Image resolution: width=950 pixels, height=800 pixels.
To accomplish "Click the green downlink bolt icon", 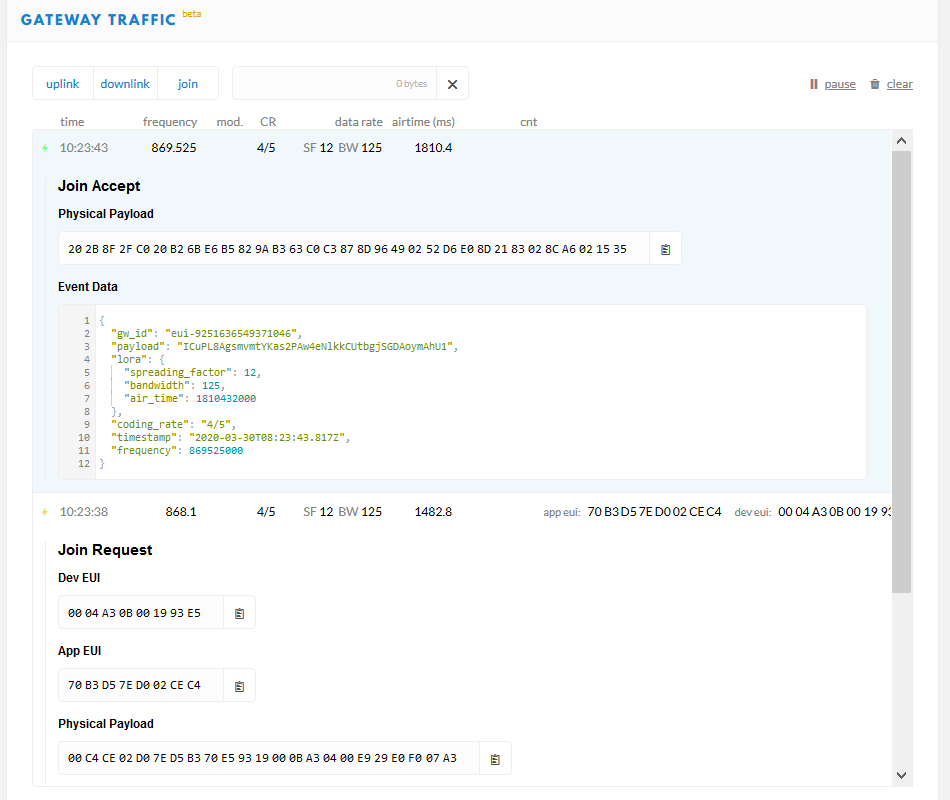I will click(x=44, y=148).
